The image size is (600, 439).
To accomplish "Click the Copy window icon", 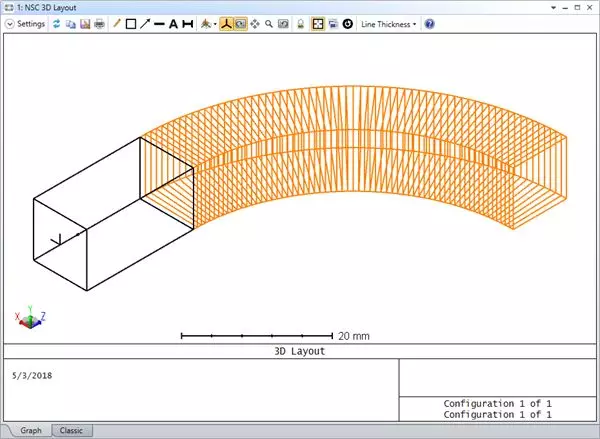I will (x=71, y=23).
